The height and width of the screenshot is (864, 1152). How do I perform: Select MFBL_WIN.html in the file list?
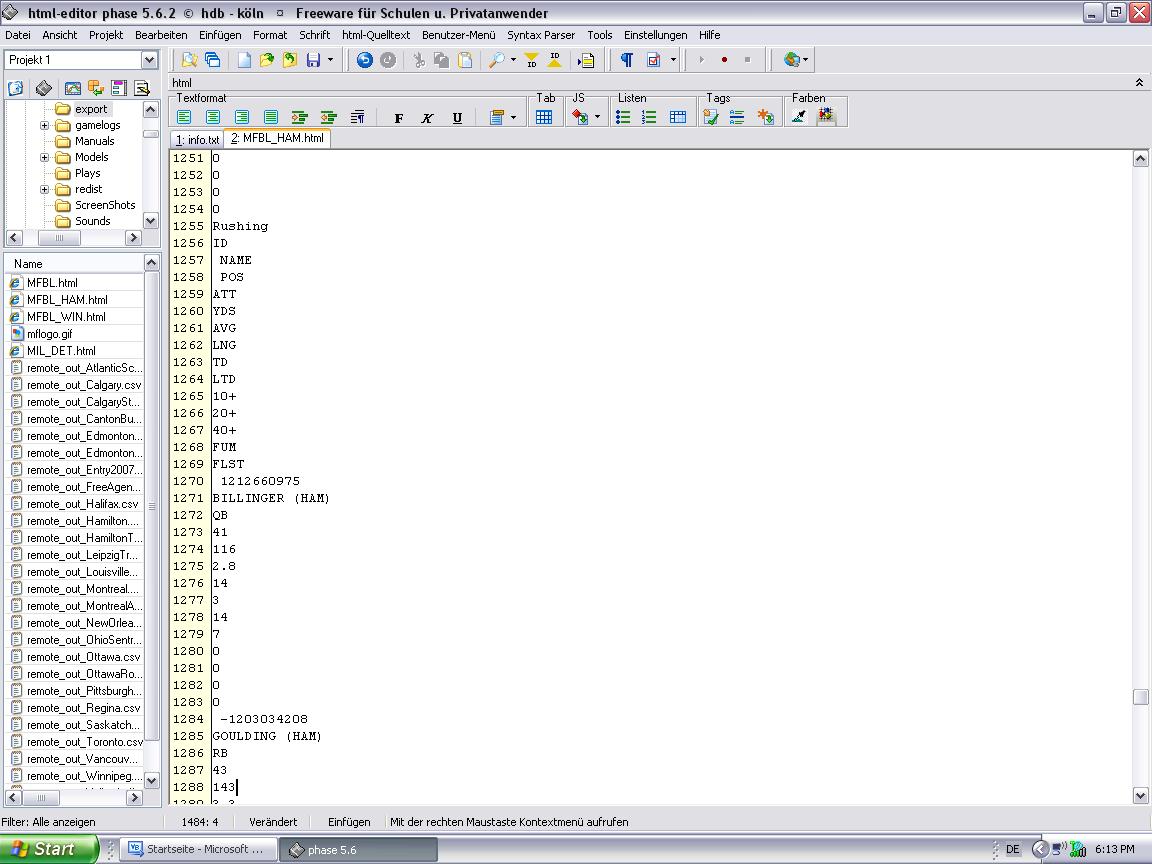[66, 316]
